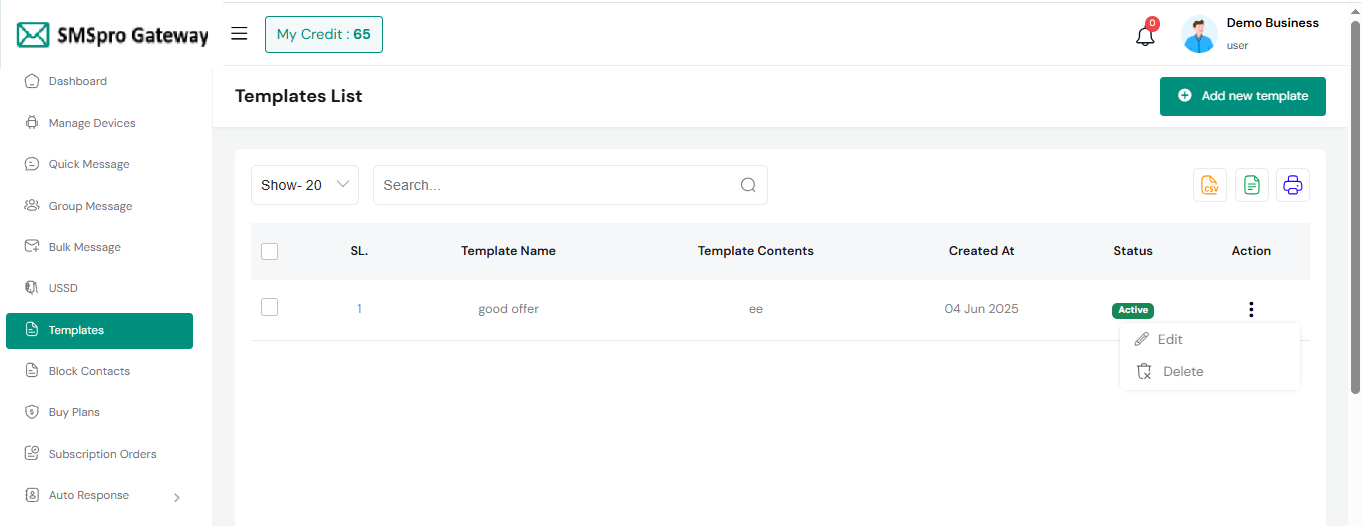1362x526 pixels.
Task: Click the Add new template button
Action: [1242, 96]
